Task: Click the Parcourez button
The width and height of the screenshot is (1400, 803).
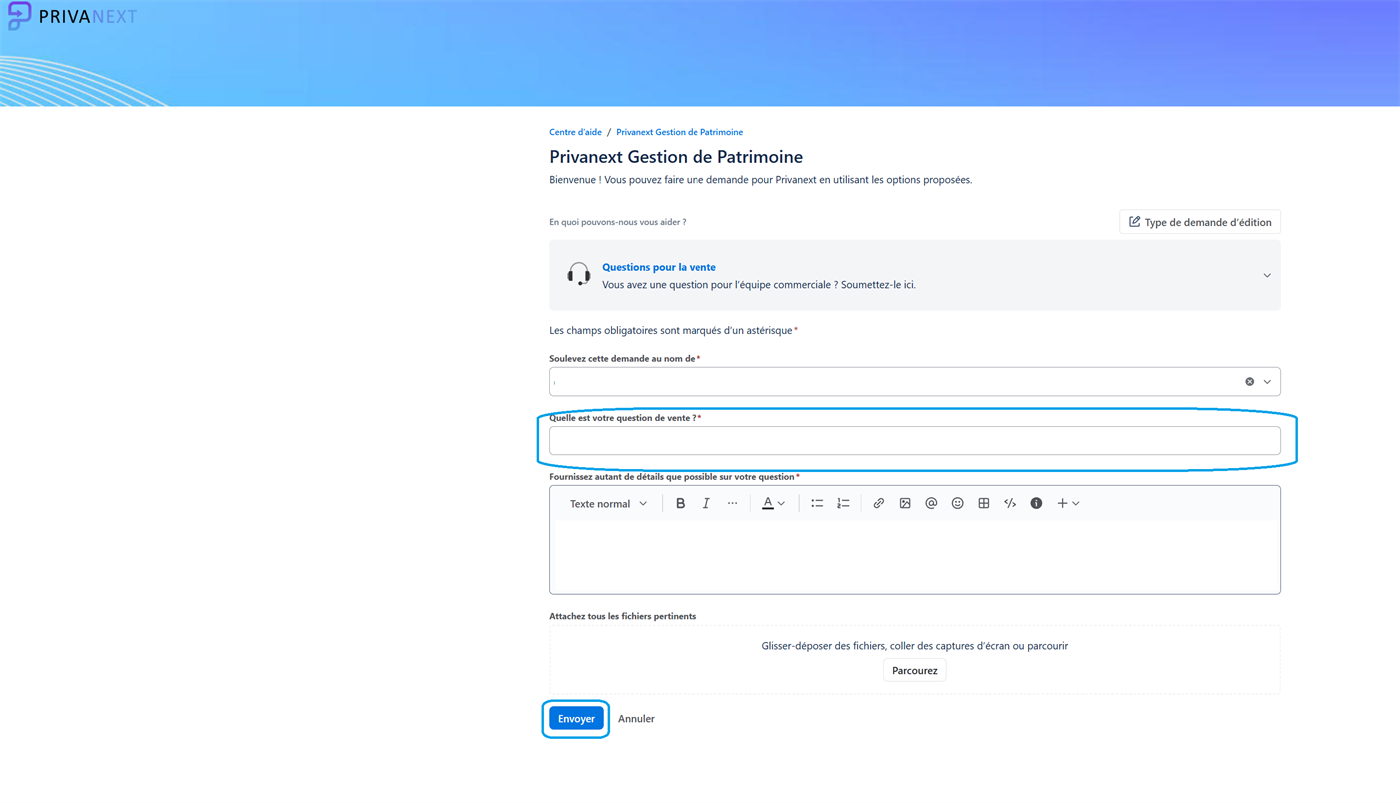Action: pyautogui.click(x=914, y=671)
